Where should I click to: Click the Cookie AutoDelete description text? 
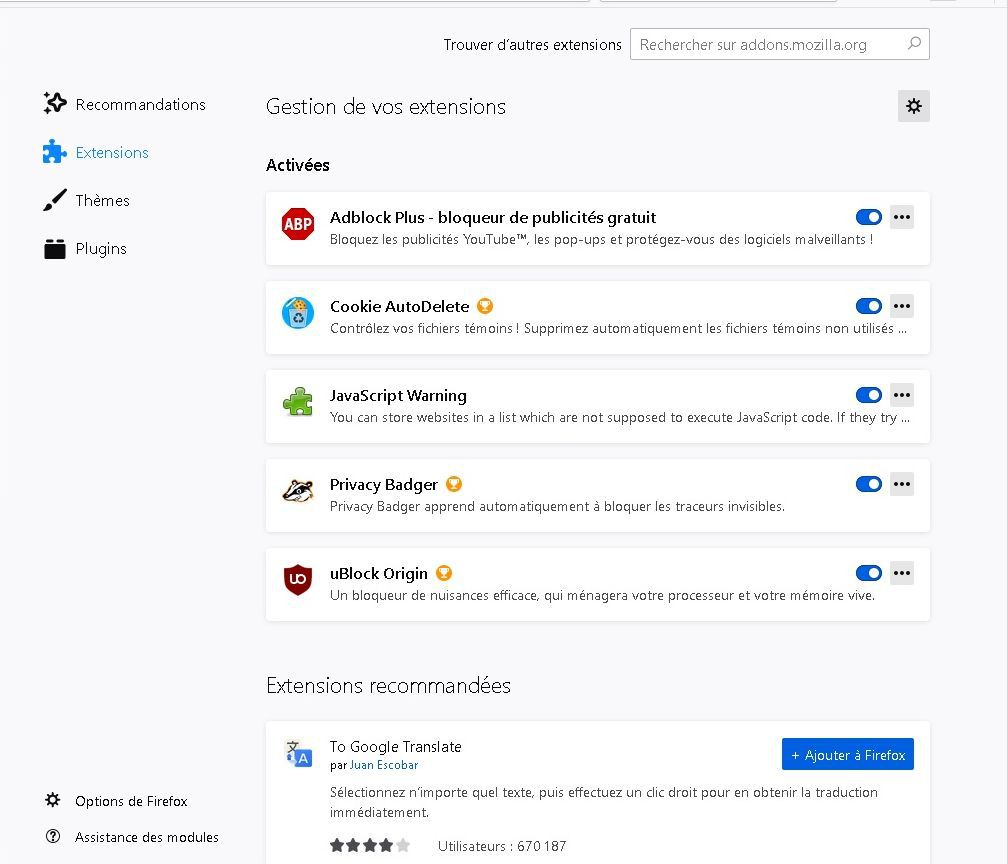(x=618, y=328)
